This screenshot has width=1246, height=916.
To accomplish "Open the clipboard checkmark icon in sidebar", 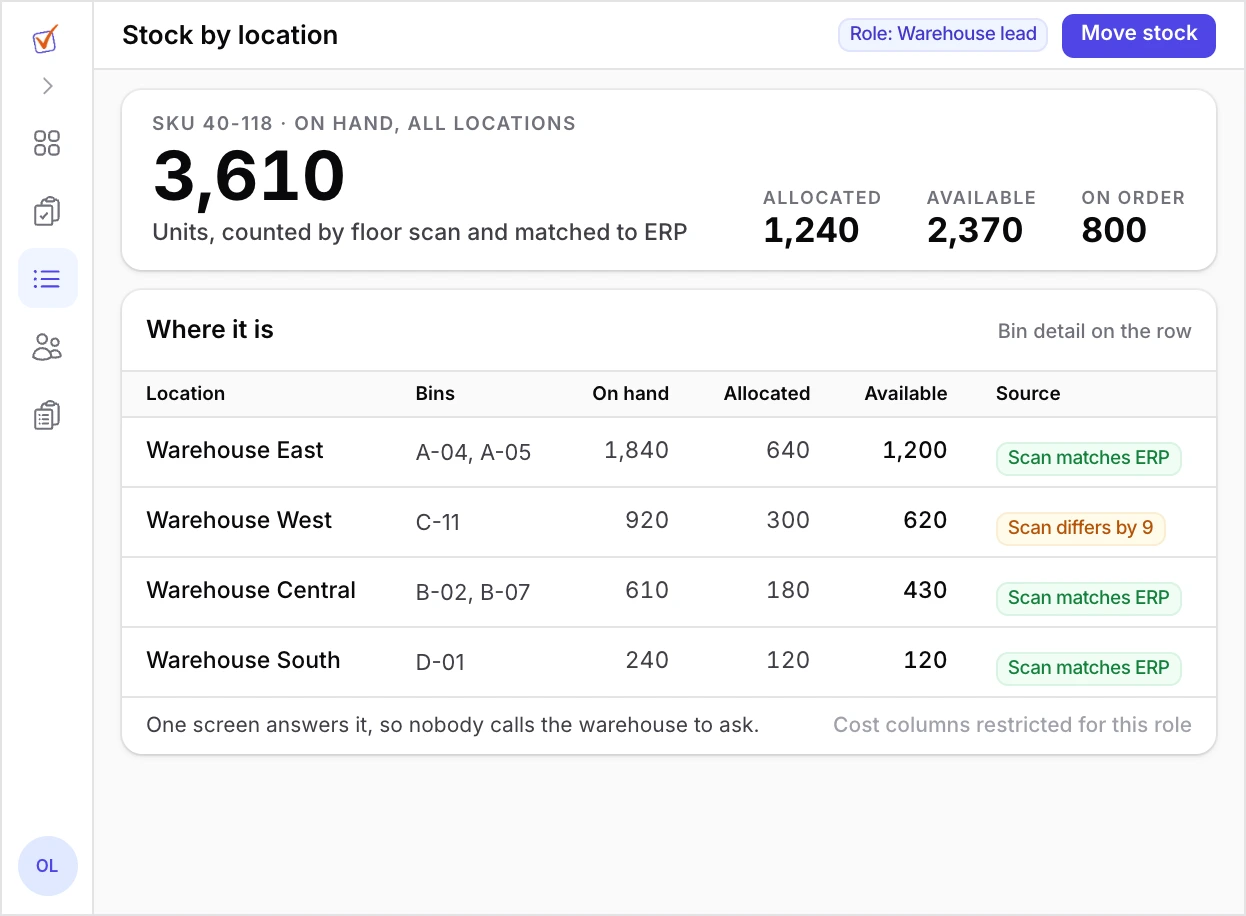I will click(47, 211).
